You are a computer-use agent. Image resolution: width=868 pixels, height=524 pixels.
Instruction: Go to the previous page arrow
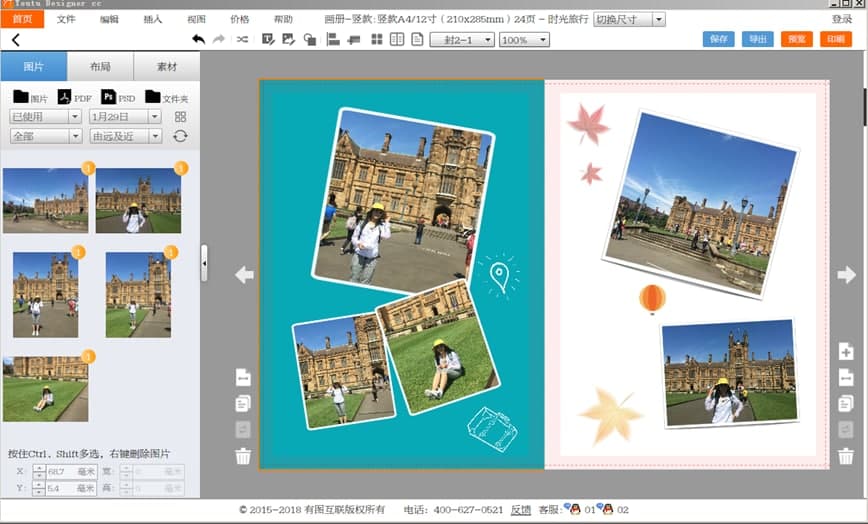[x=244, y=275]
